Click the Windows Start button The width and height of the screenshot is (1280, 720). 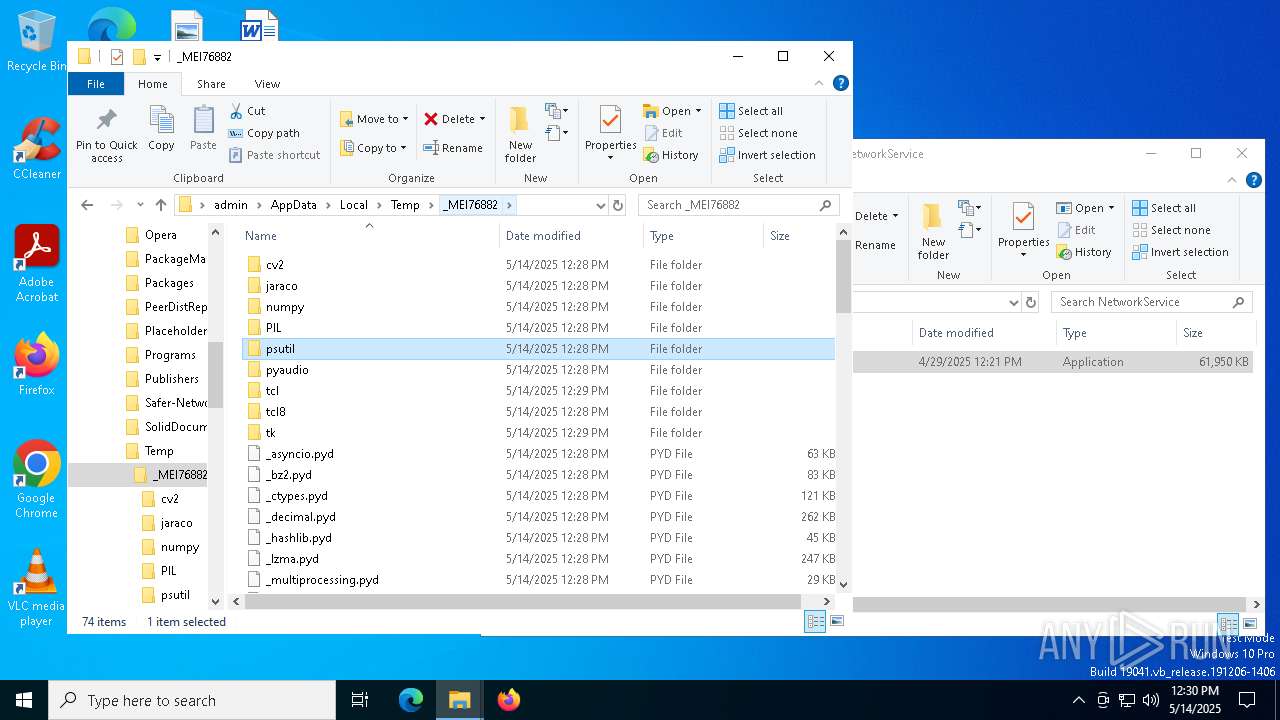[x=24, y=700]
